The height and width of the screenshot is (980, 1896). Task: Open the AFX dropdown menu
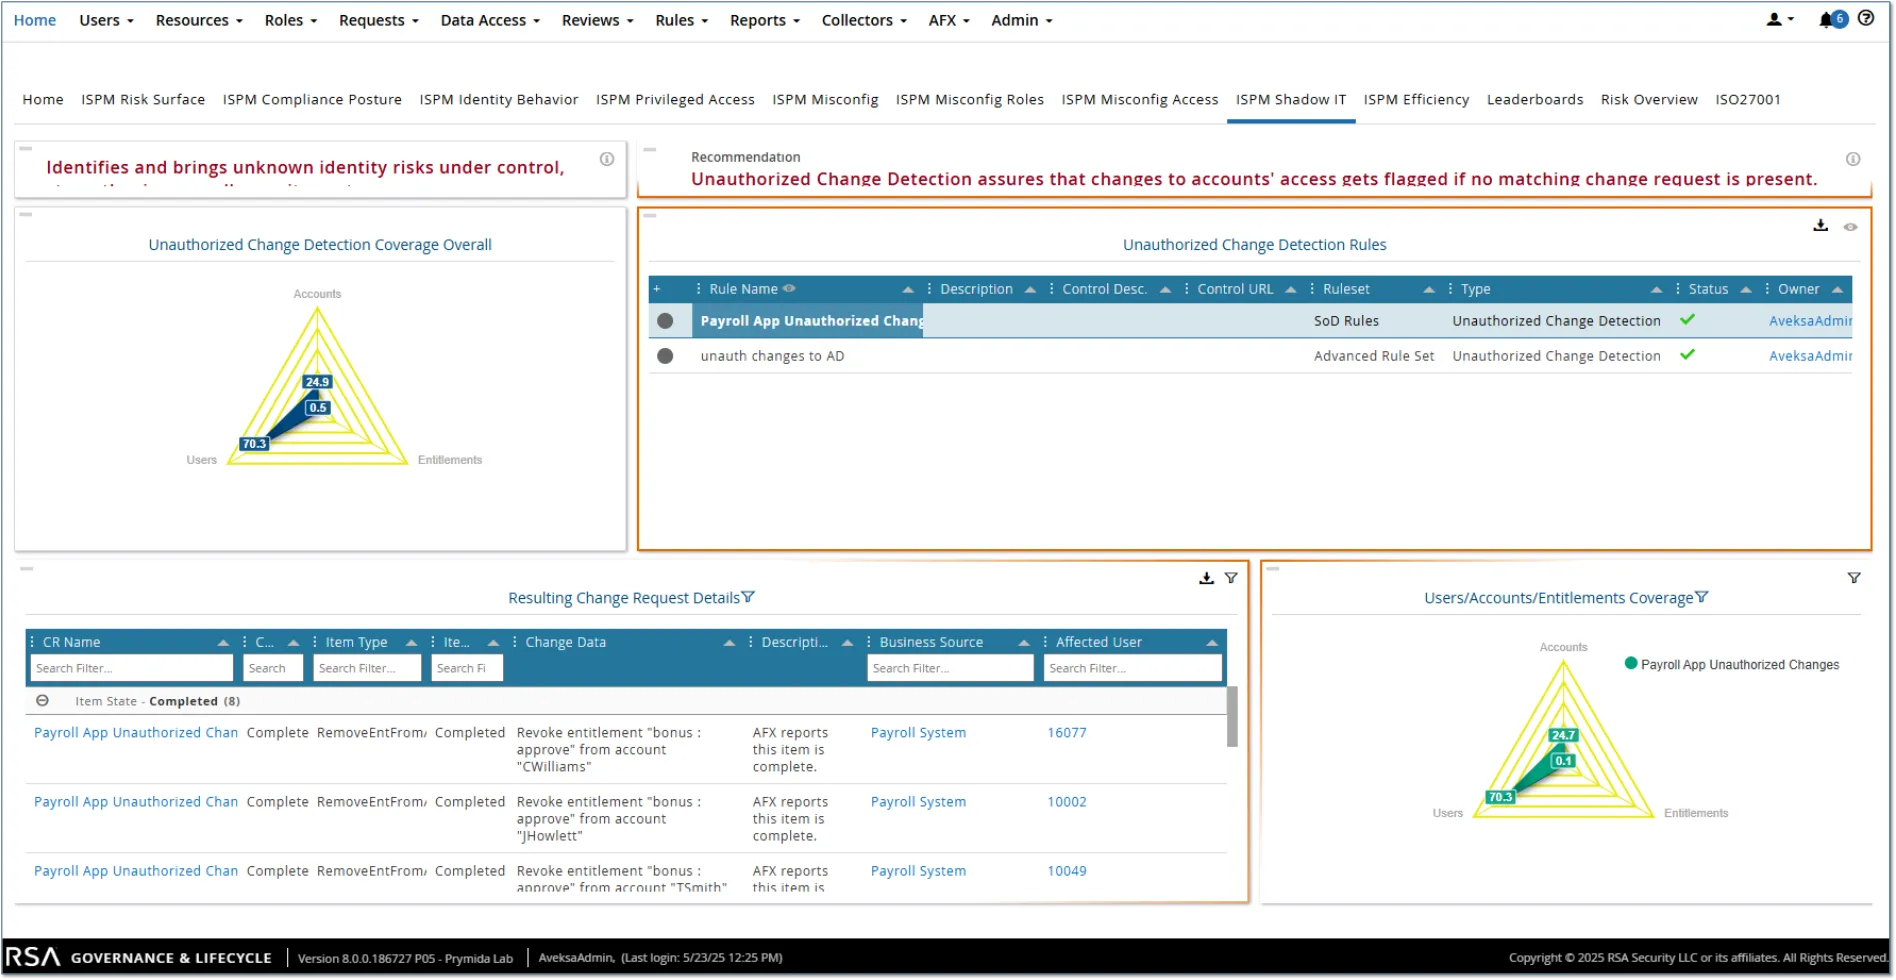(x=949, y=20)
